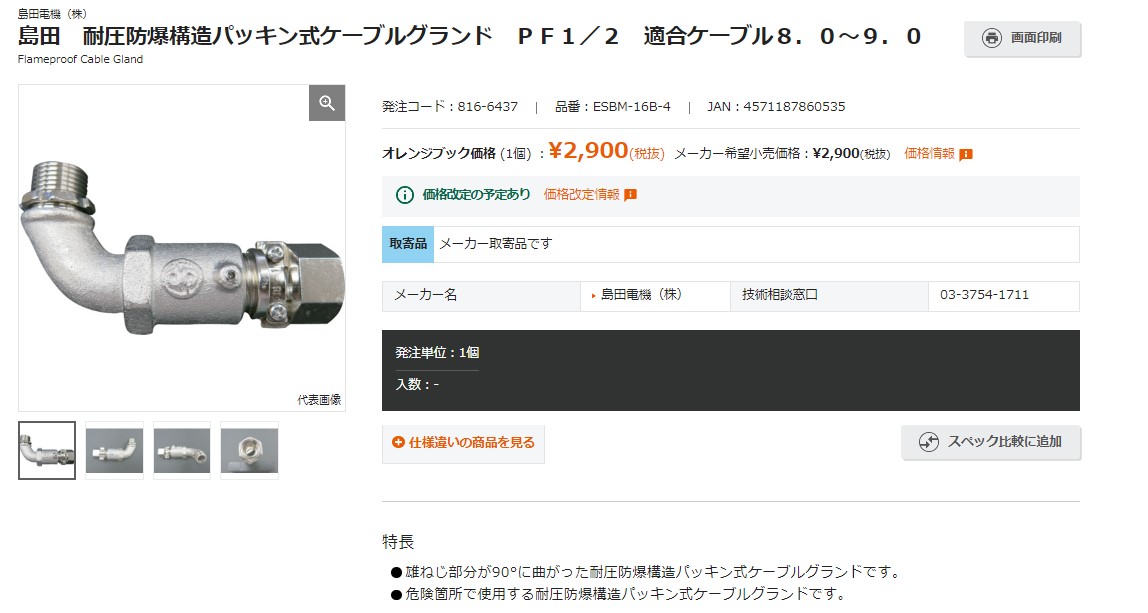This screenshot has width=1148, height=613.
Task: Click the magnifier zoom icon on product image
Action: [327, 103]
